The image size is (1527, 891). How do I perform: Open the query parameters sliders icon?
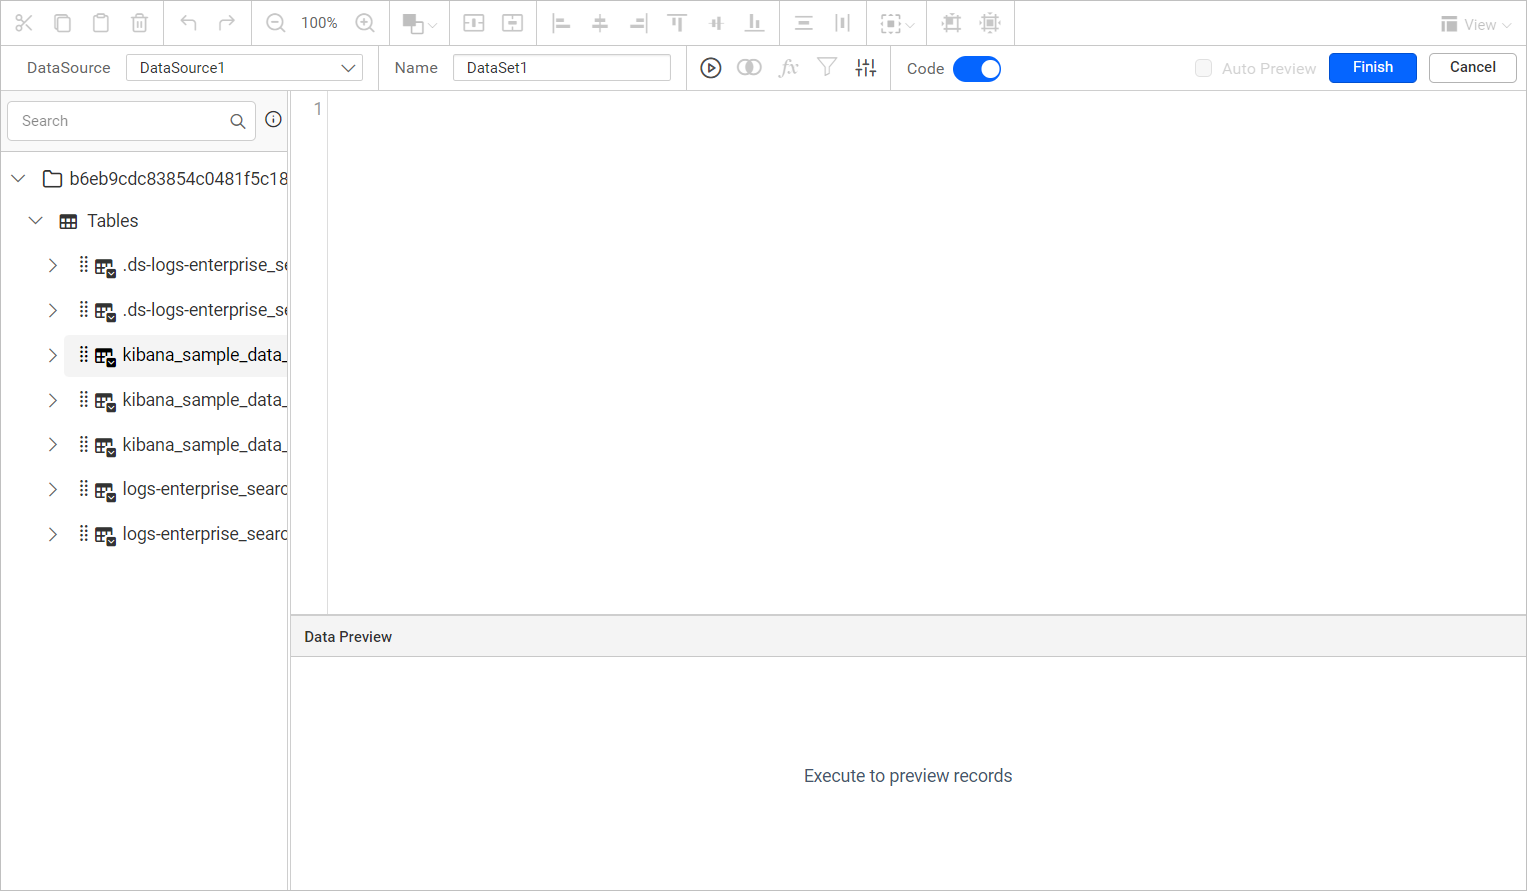[x=866, y=68]
